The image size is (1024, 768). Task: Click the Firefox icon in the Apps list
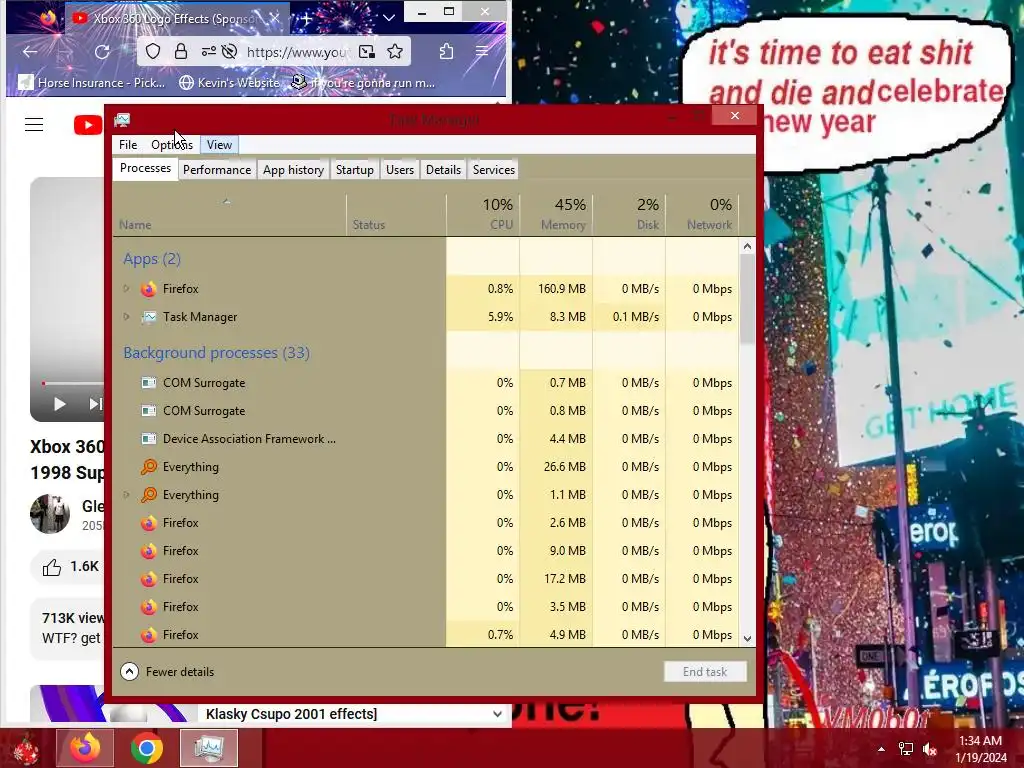(149, 289)
